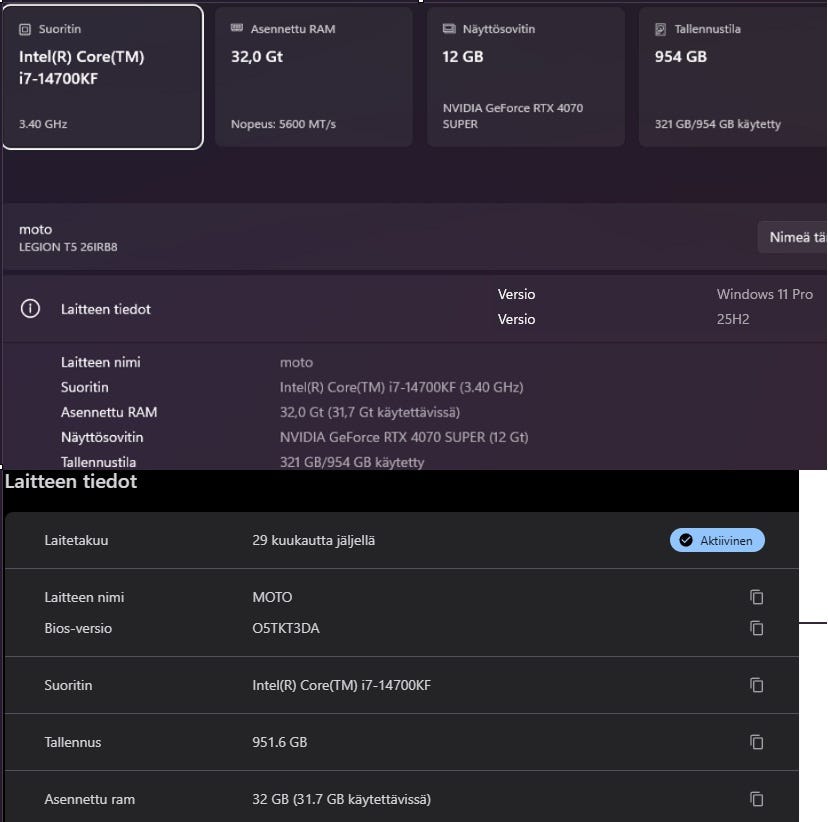
Task: Select the text 'LEGION T5 26IRB8'
Action: pyautogui.click(x=68, y=247)
